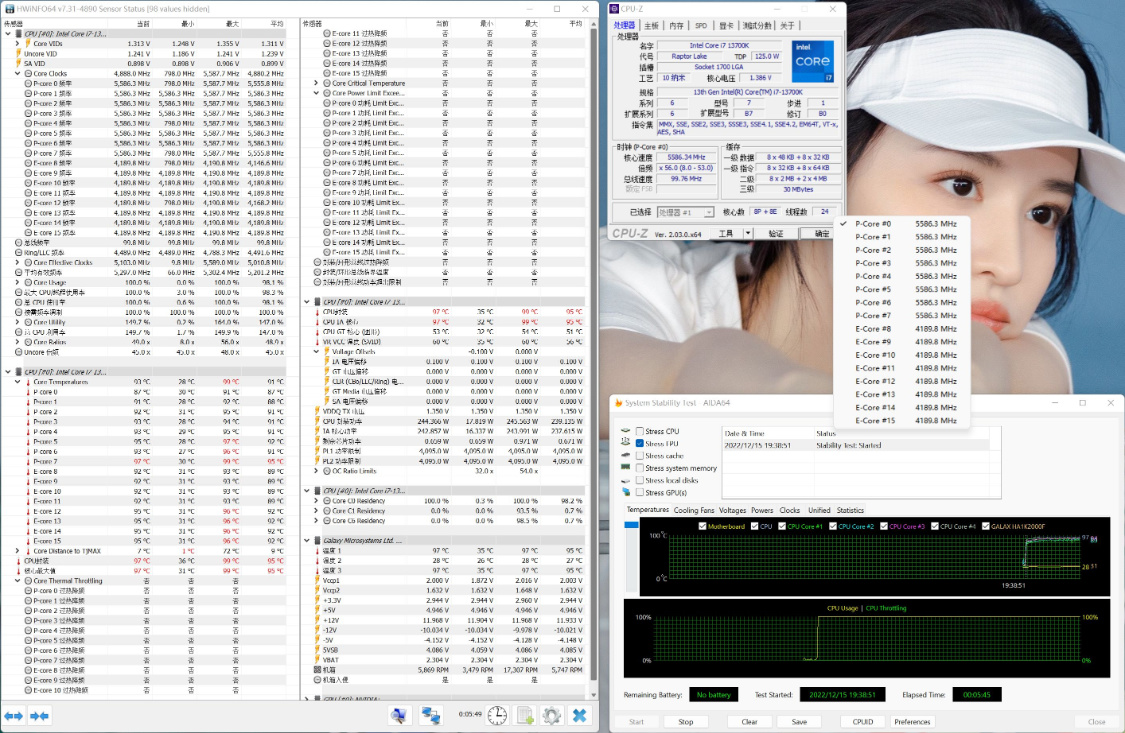Click HWiNFO collapse-columns arrows icon
The image size is (1125, 733).
39,716
